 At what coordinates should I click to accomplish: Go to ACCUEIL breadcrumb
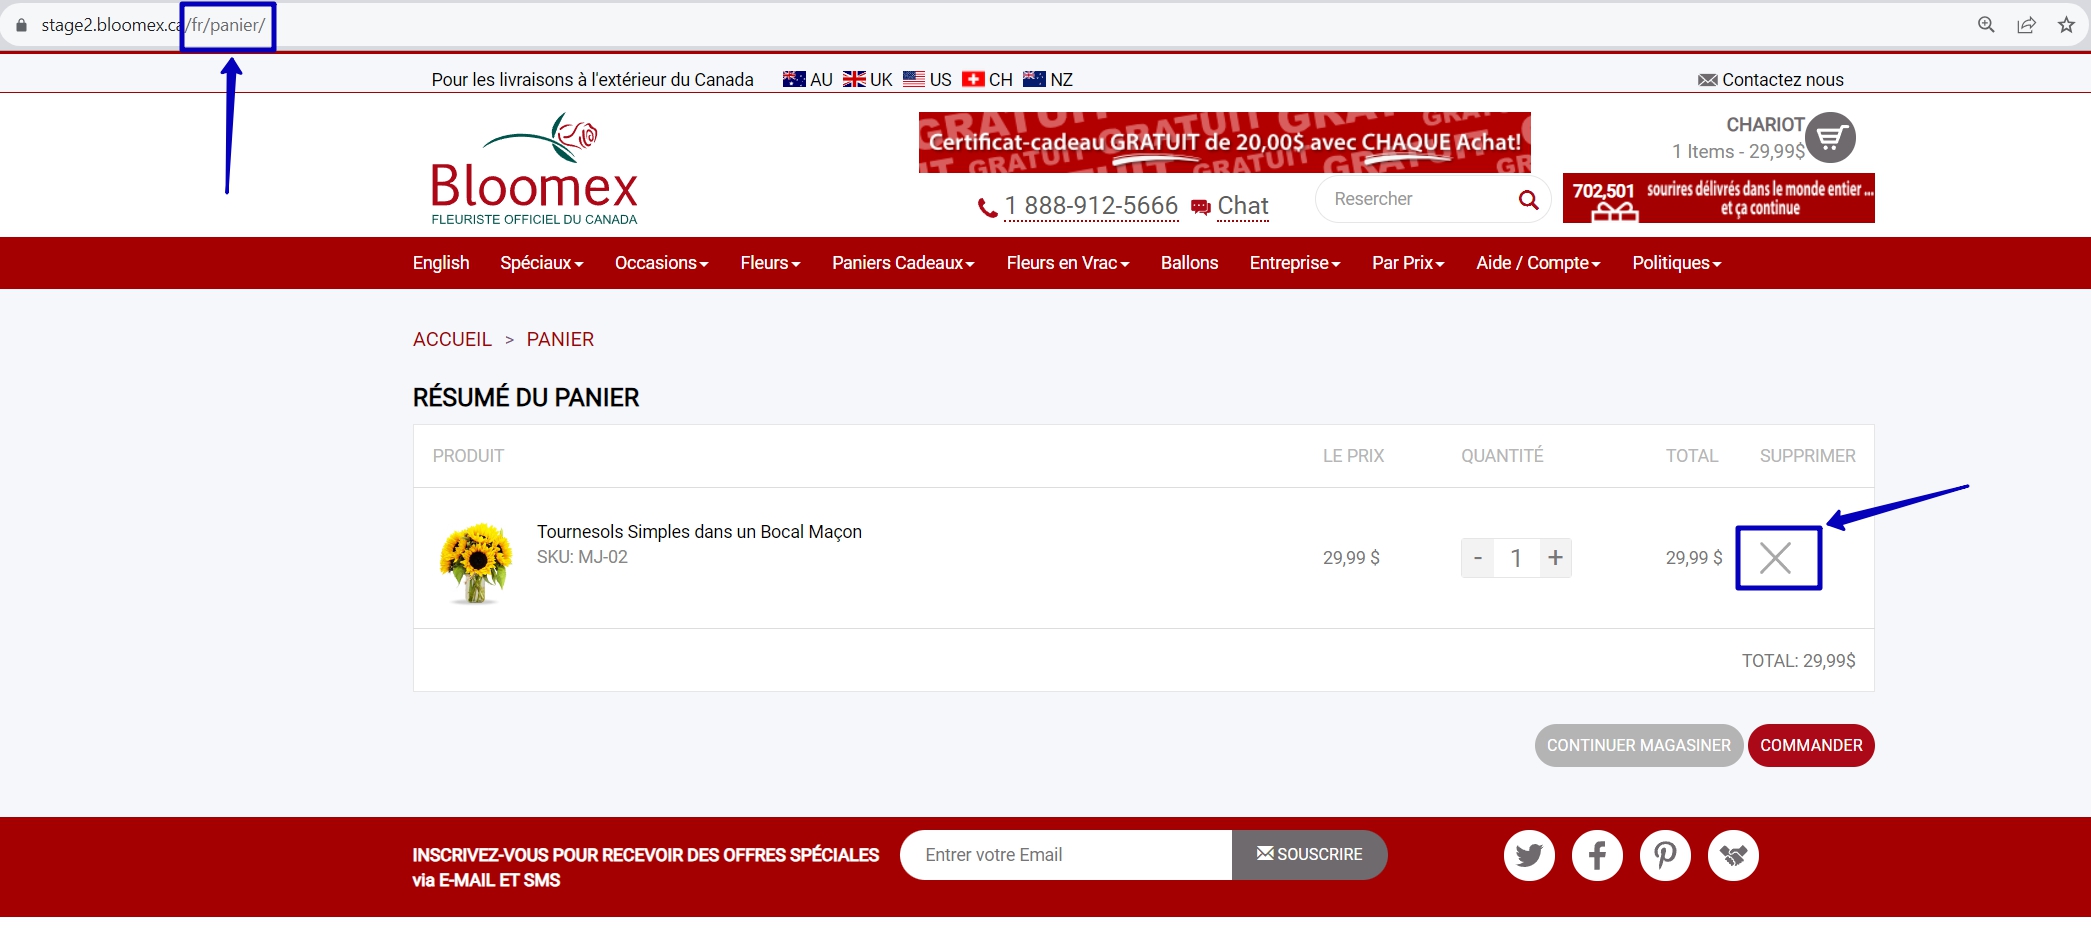click(x=452, y=340)
